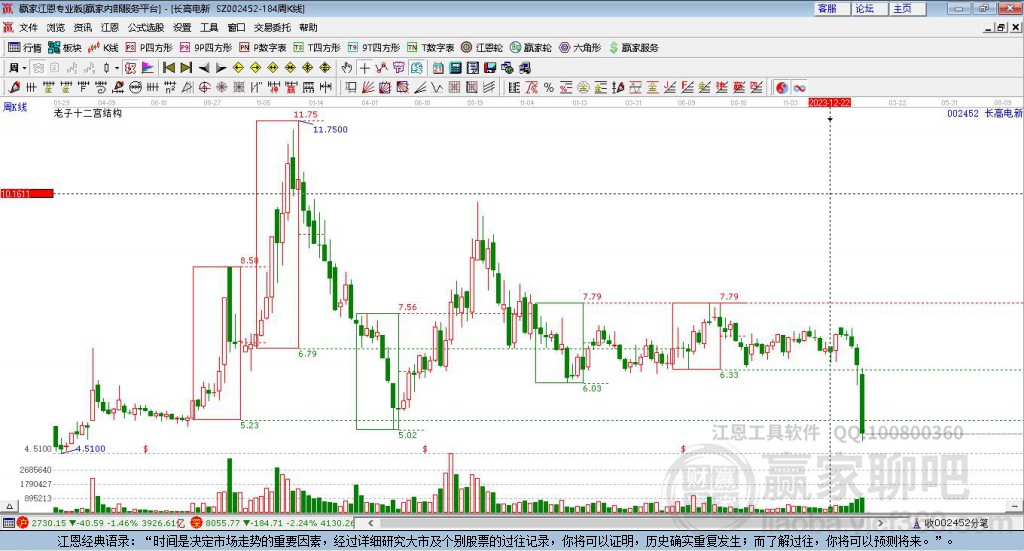Click the black right arrow icon
Viewport: 1024px width, 551px height.
(x=221, y=68)
